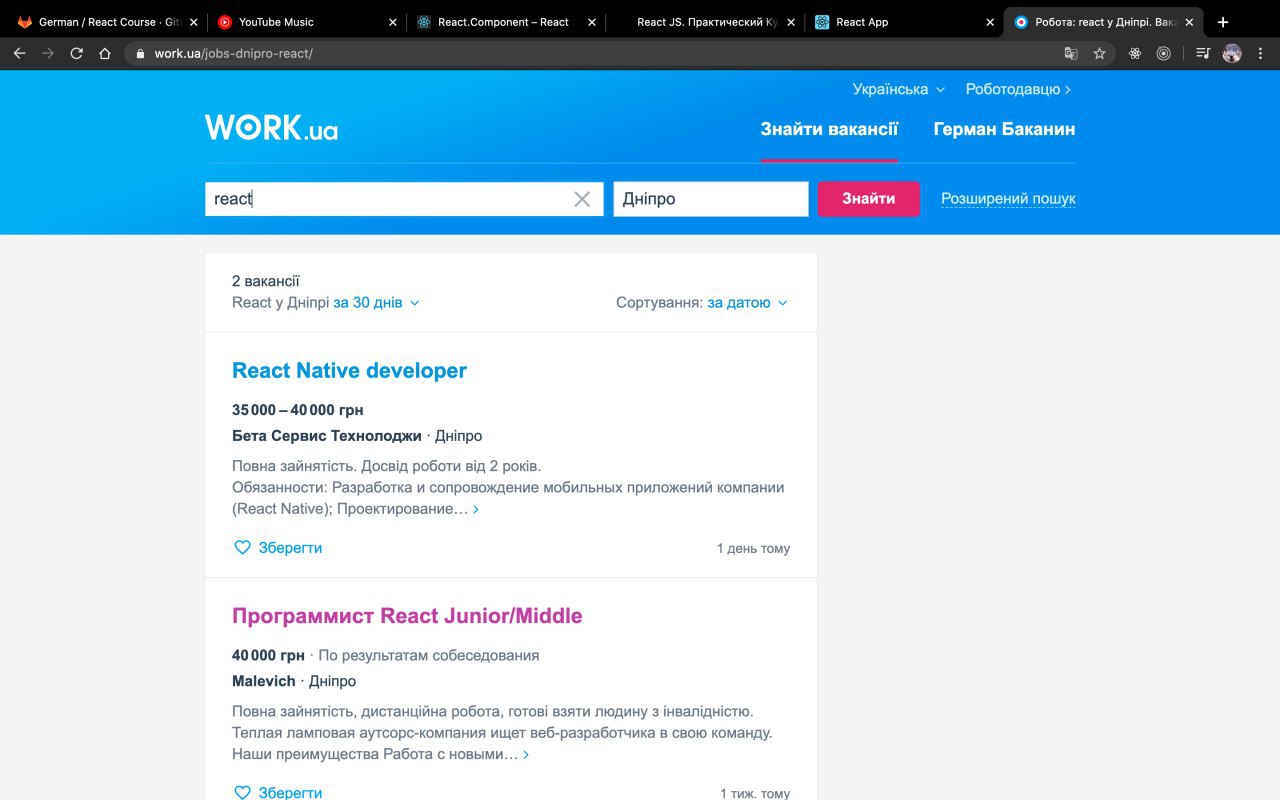Open the React Developer Tools extension
The image size is (1280, 800).
(x=1135, y=53)
